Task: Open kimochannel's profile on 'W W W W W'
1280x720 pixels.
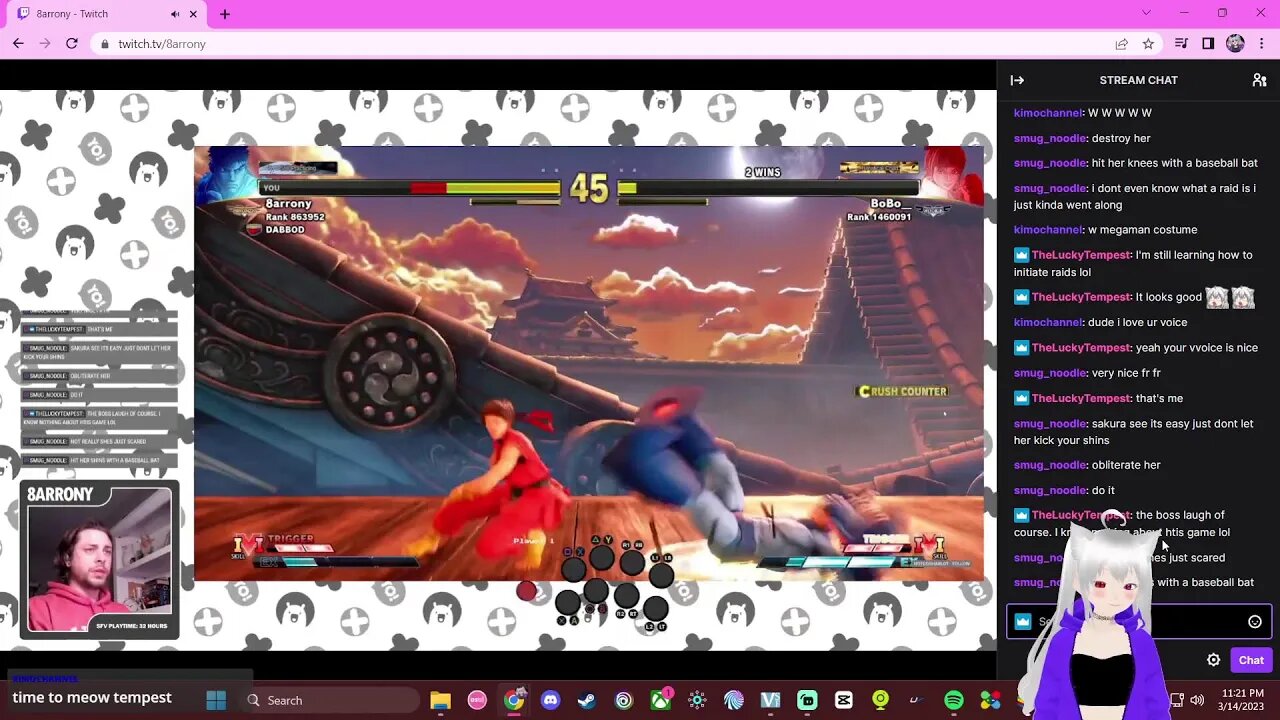Action: (x=1048, y=113)
